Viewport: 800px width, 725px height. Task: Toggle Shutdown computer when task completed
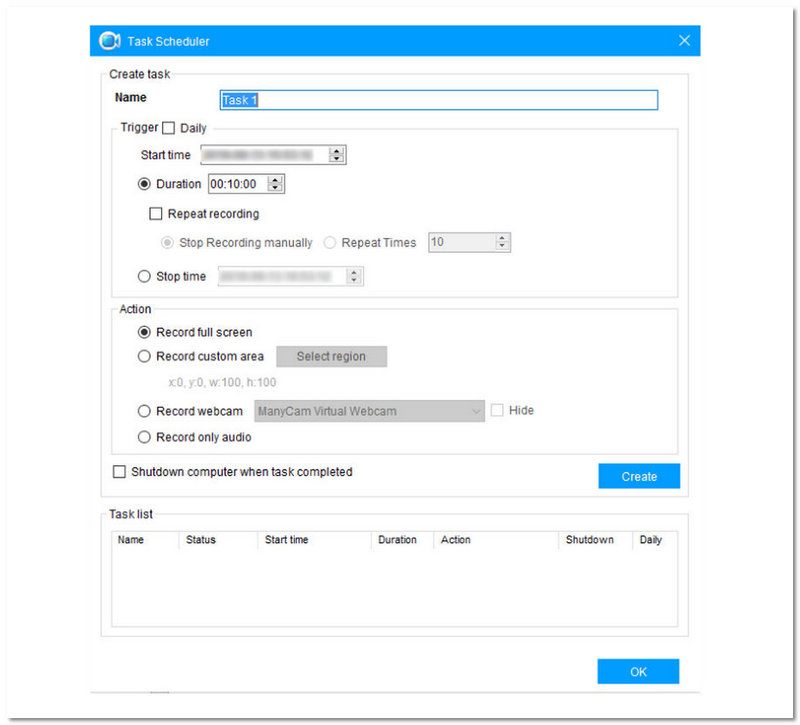click(120, 472)
